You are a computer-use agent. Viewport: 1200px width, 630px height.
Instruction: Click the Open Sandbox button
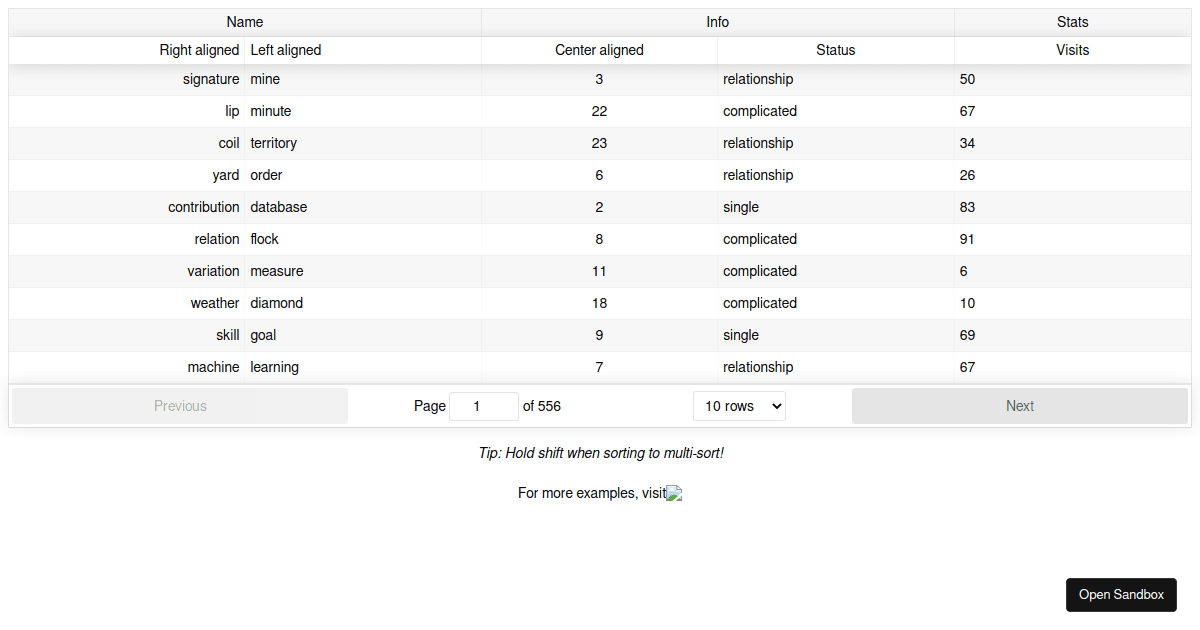[1121, 594]
